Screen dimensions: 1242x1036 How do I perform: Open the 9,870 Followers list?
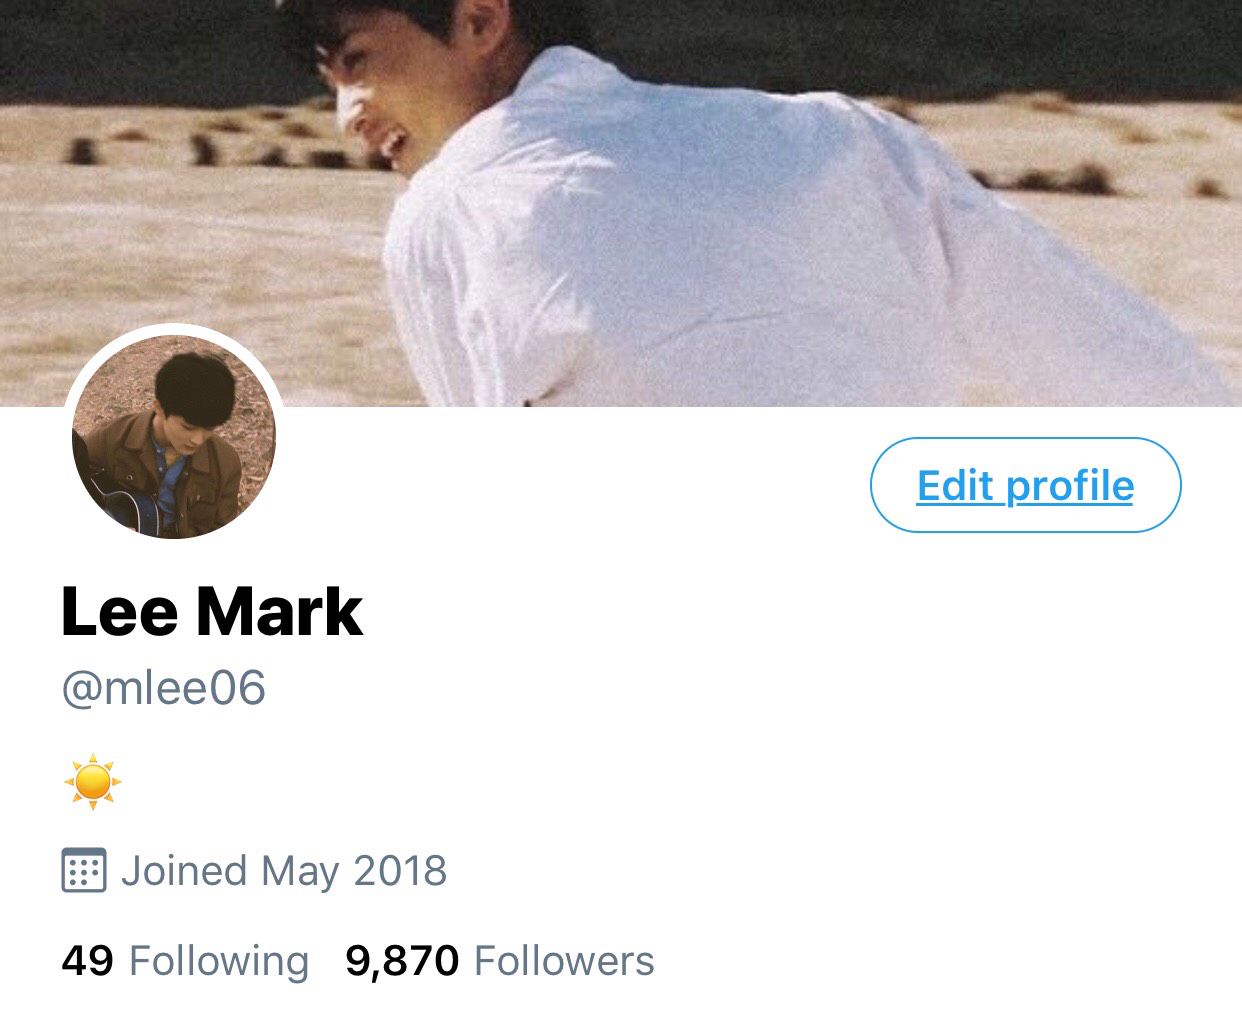pyautogui.click(x=500, y=961)
